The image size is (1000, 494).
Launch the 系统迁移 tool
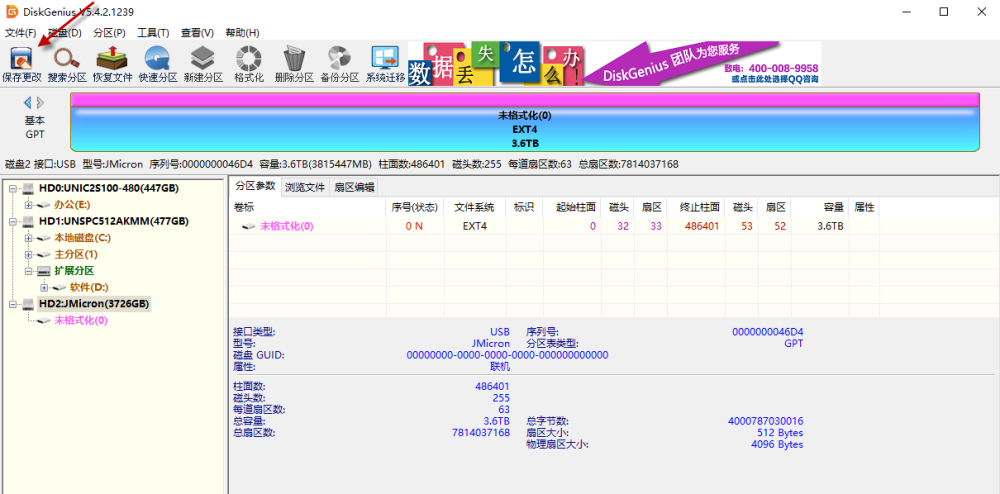(385, 64)
